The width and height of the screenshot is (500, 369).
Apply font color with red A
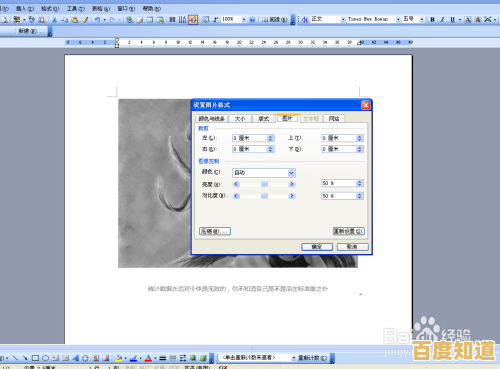pyautogui.click(x=148, y=358)
